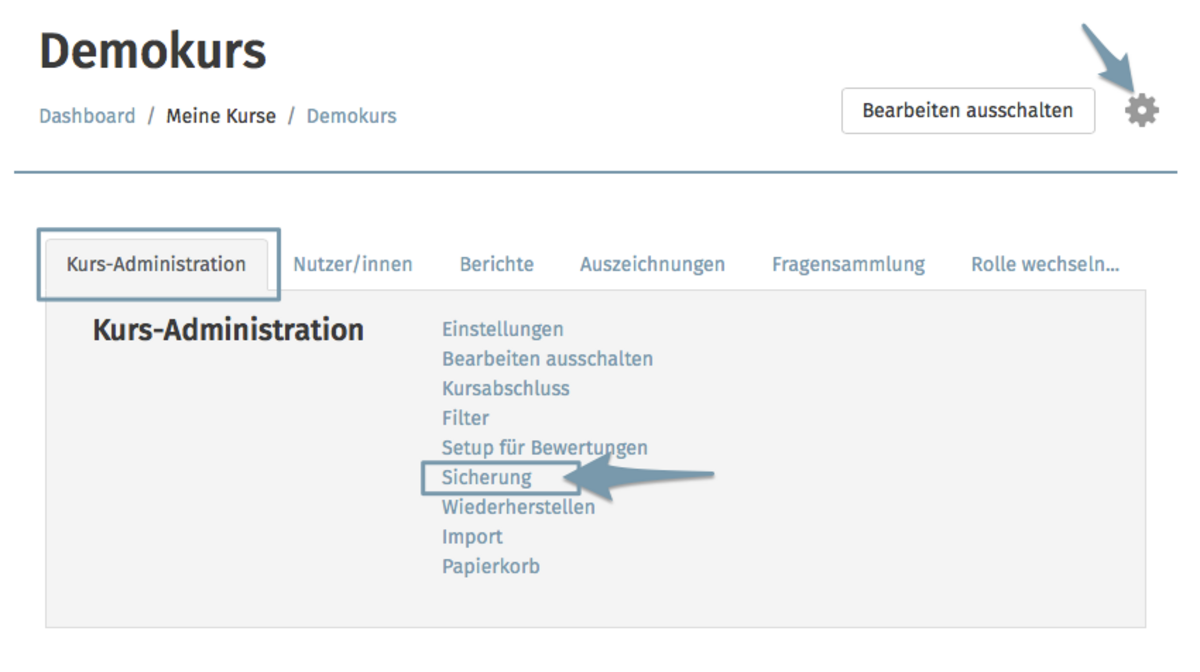Screen dimensions: 1200x672
Task: Go to Dashboard breadcrumb link
Action: tap(87, 116)
